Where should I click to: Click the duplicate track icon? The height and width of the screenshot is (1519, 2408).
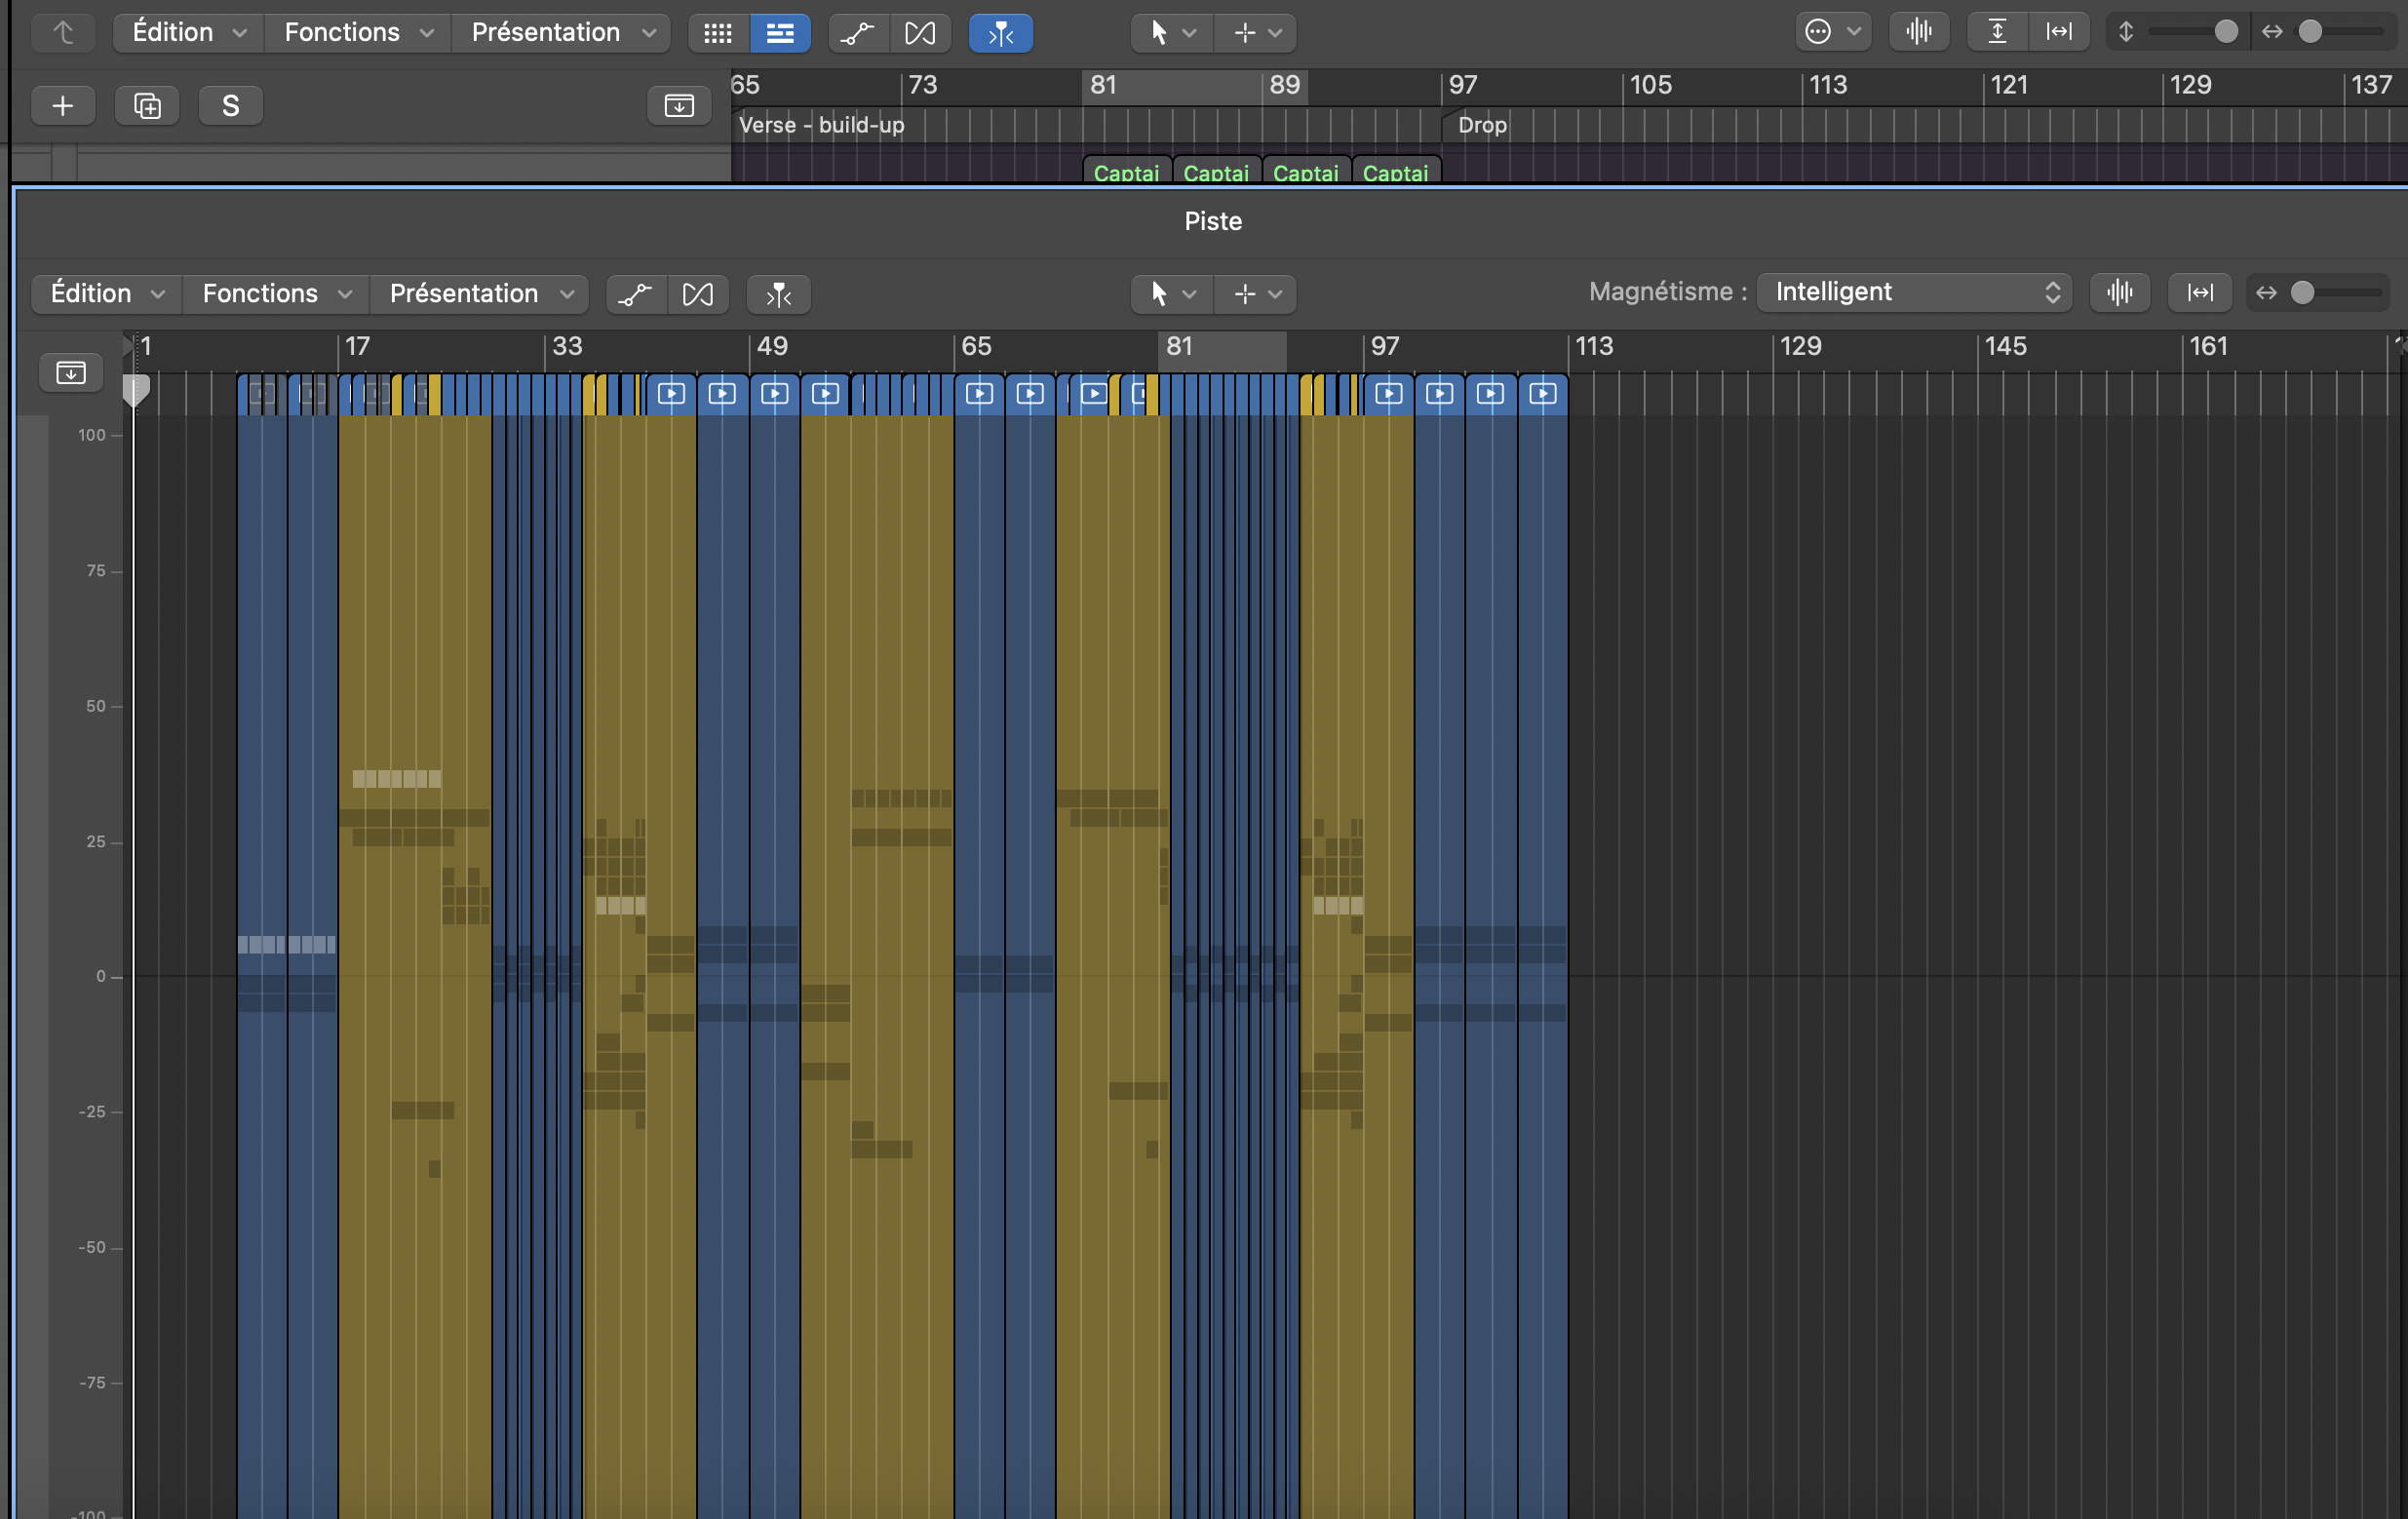147,106
